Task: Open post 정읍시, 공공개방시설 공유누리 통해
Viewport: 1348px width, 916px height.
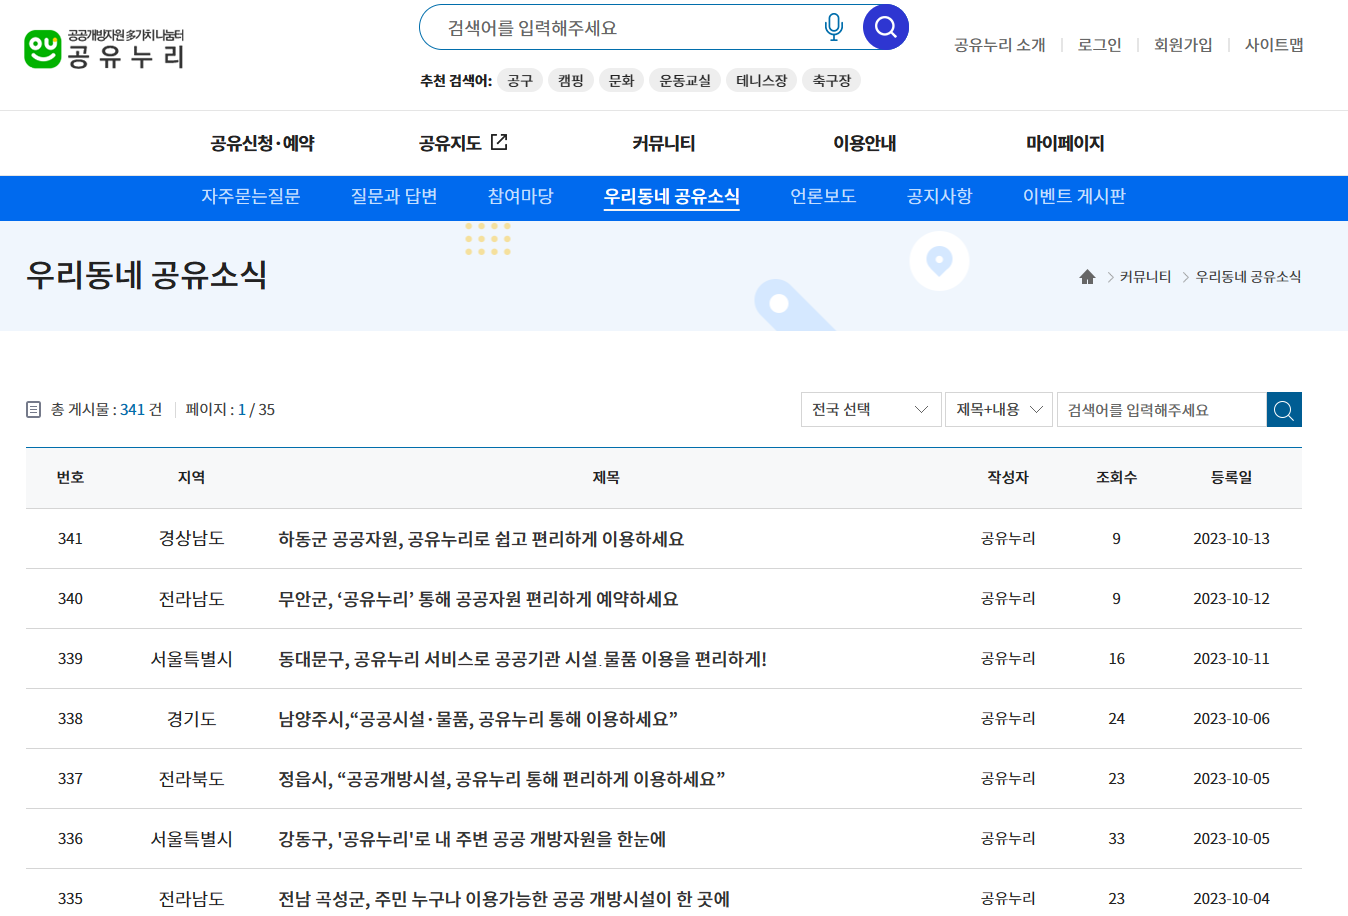Action: [501, 779]
